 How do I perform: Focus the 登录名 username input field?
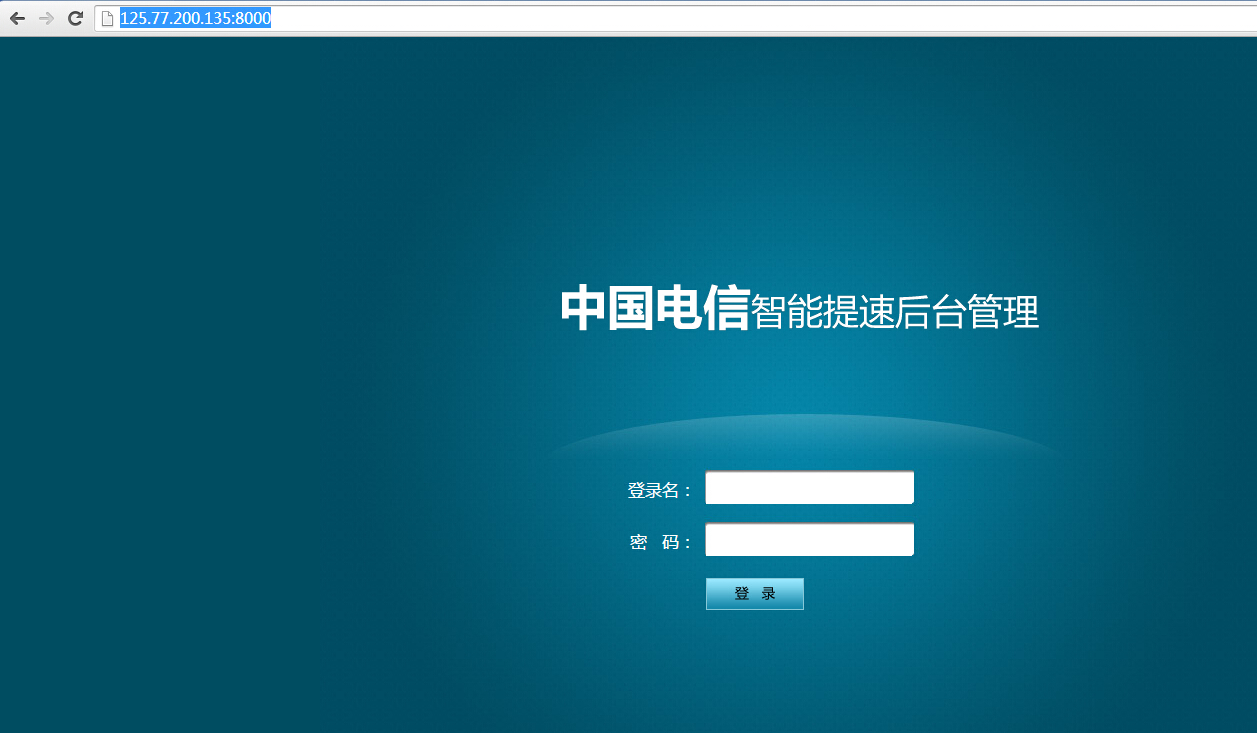(x=809, y=487)
